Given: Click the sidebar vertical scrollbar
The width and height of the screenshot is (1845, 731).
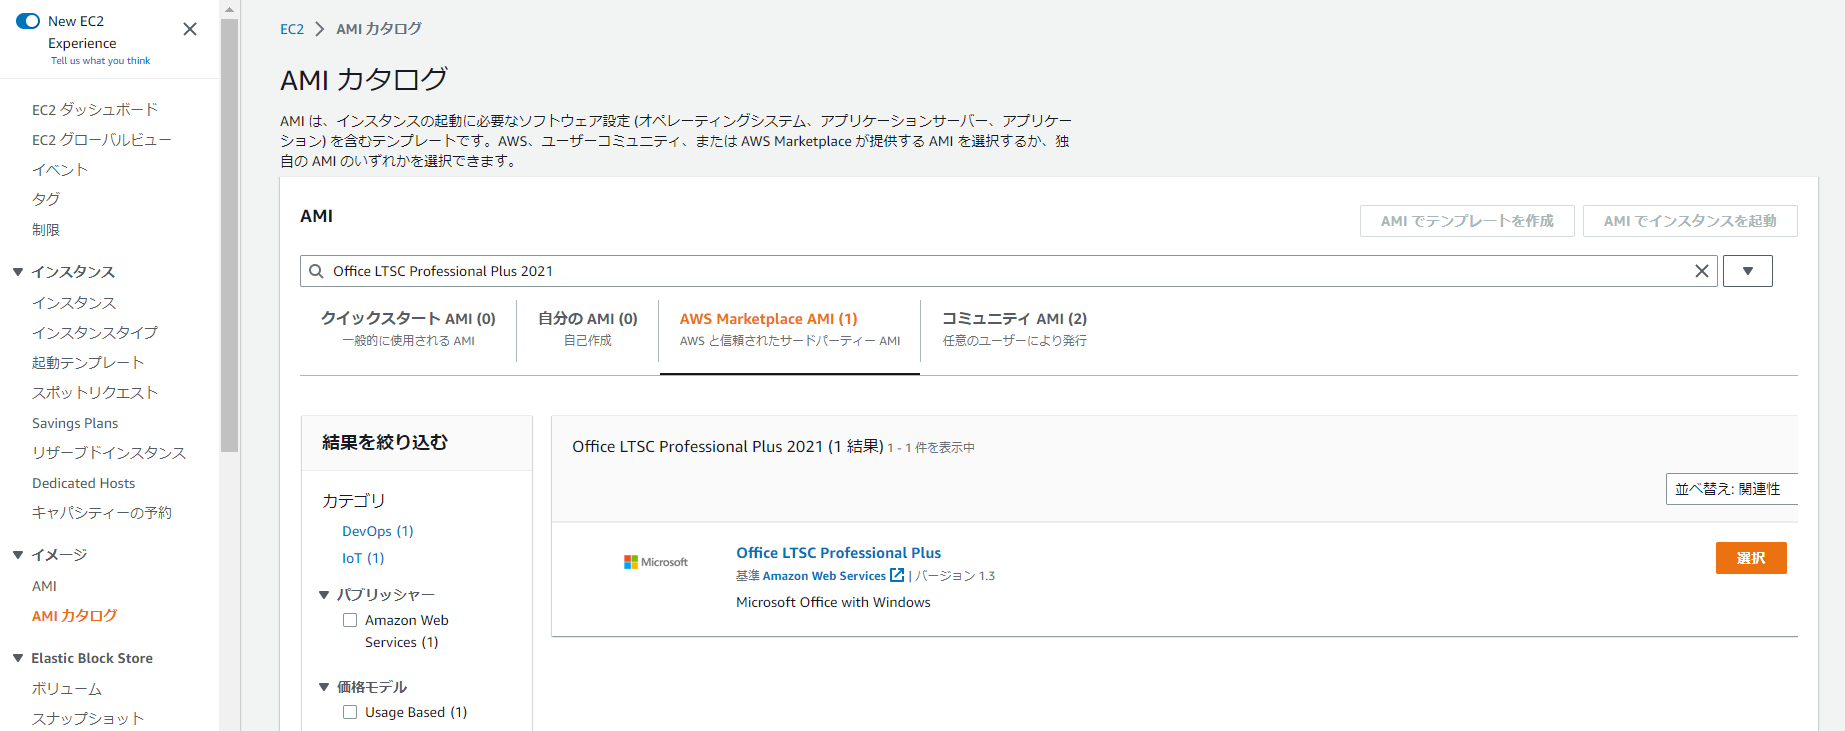Looking at the screenshot, I should [230, 235].
